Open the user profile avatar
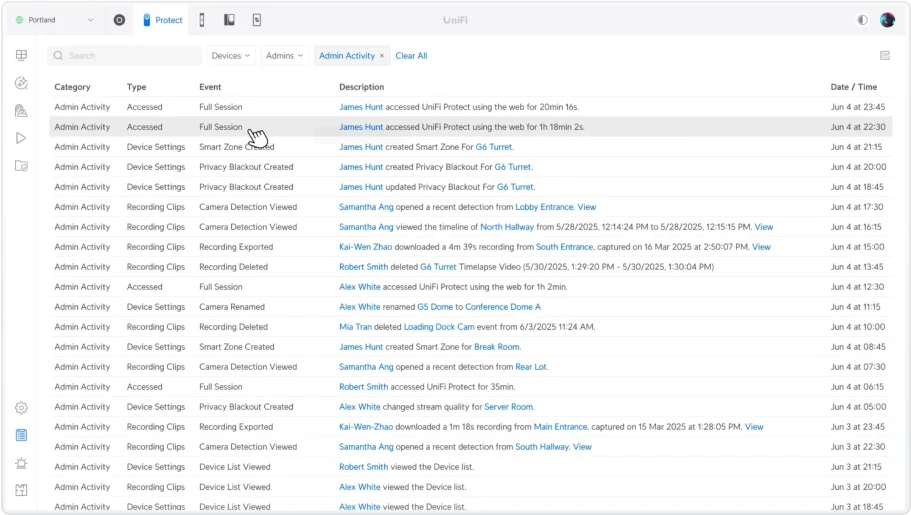 [887, 20]
